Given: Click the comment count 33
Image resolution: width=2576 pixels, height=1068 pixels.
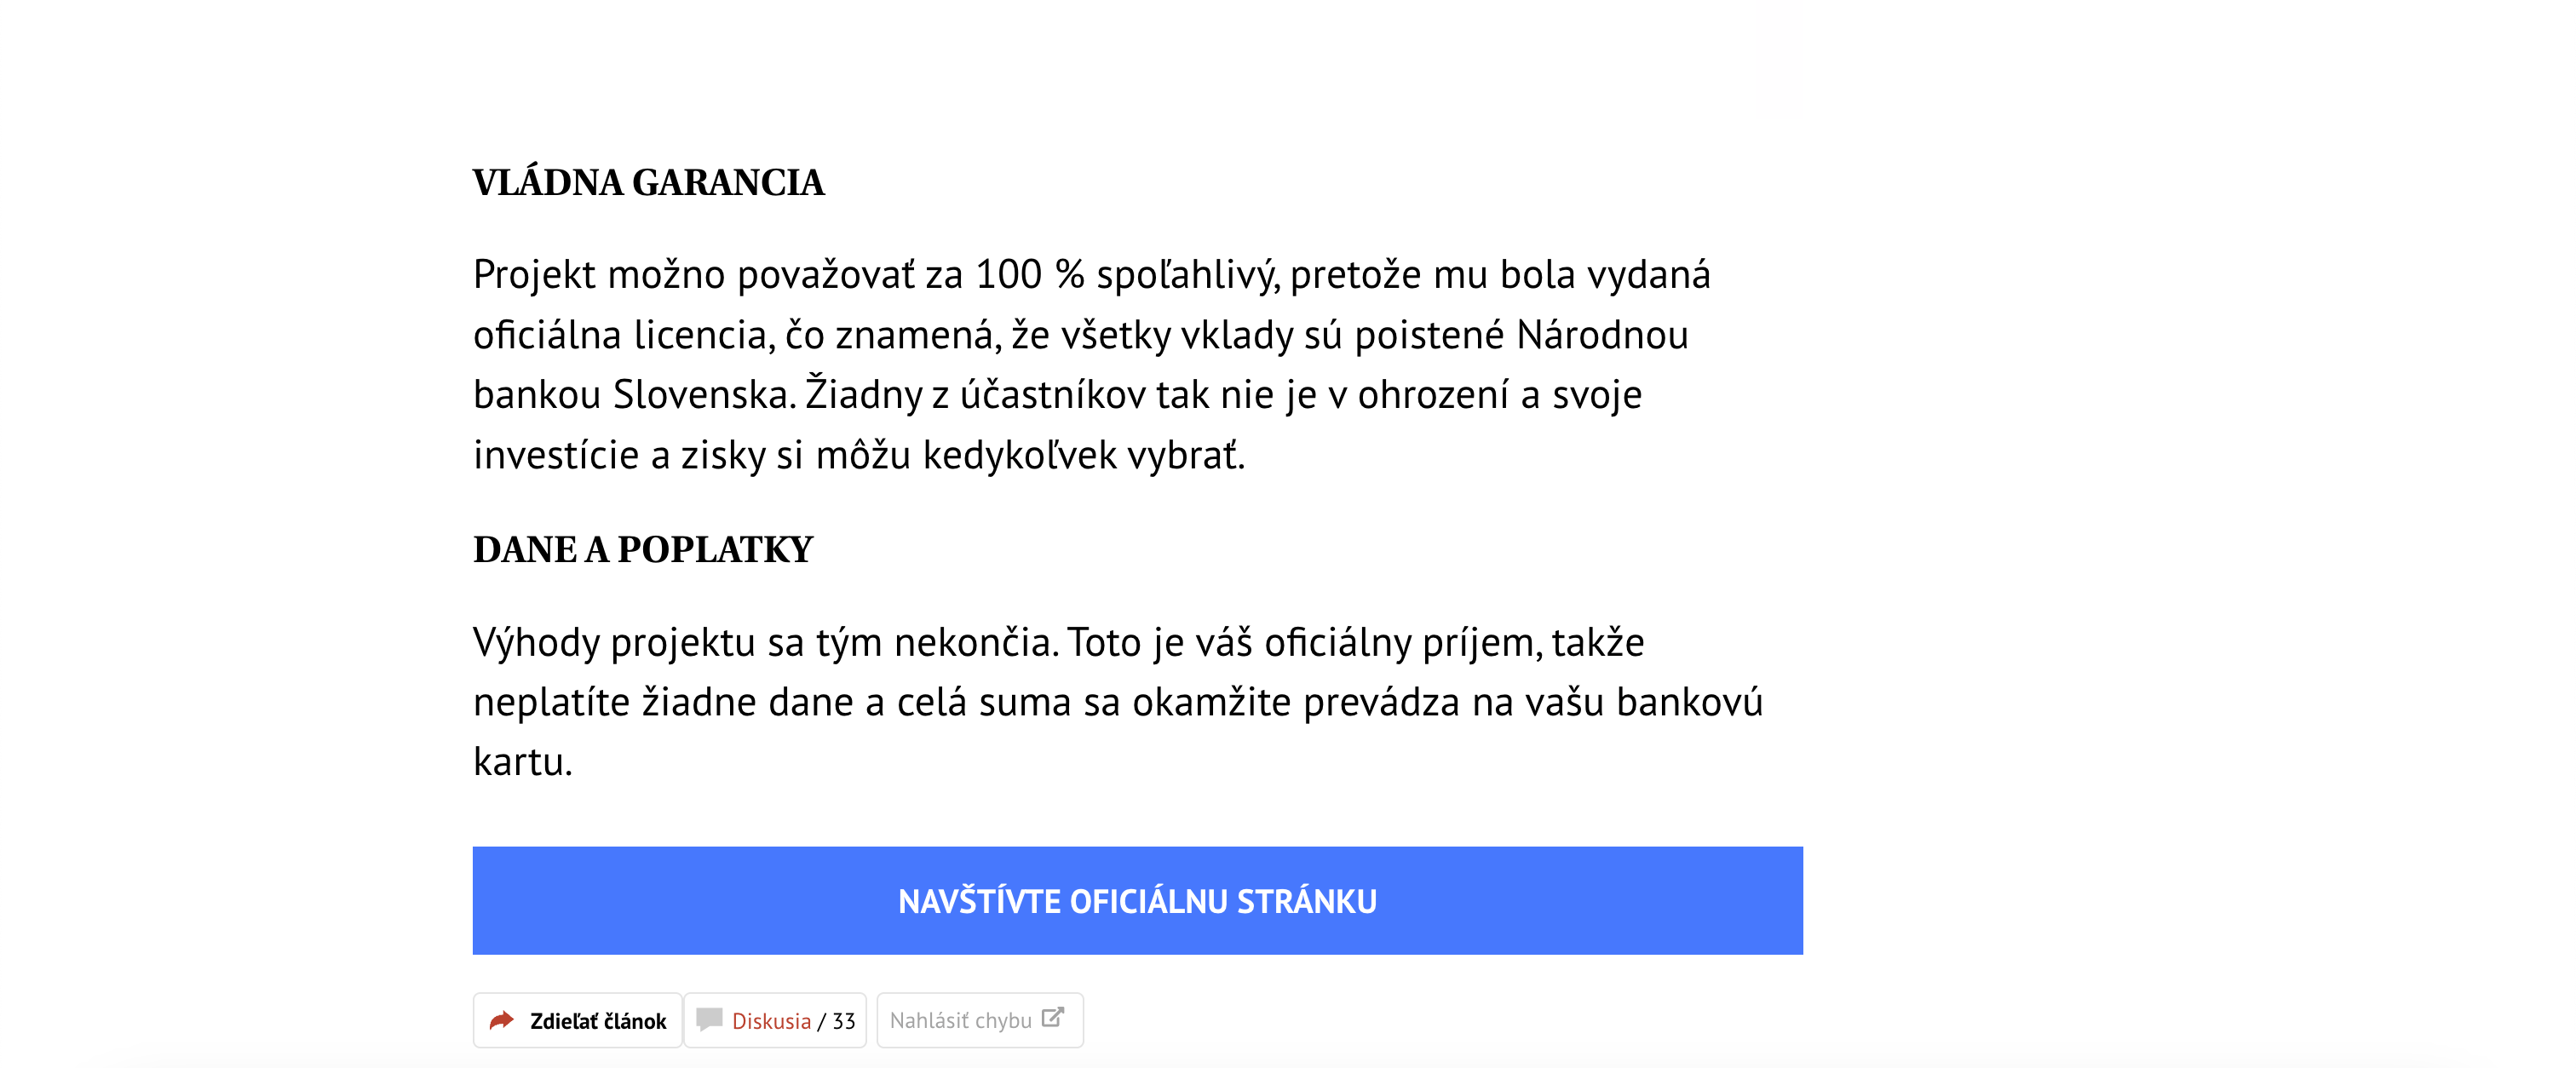Looking at the screenshot, I should point(844,1021).
